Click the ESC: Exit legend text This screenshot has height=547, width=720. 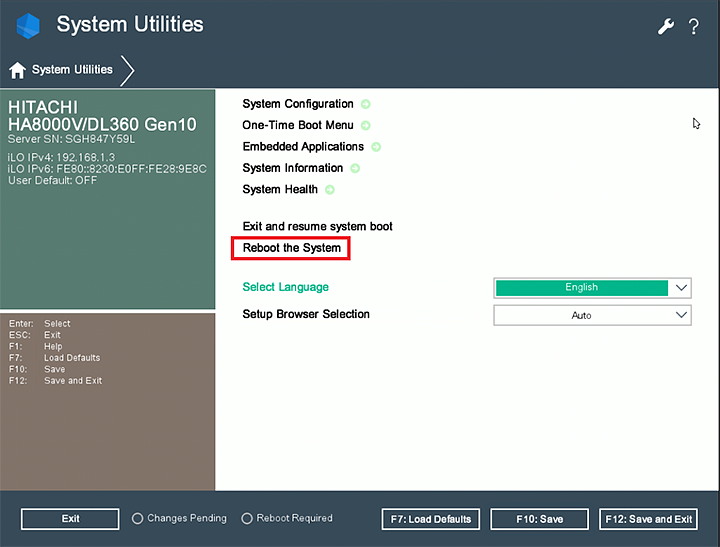(x=35, y=335)
